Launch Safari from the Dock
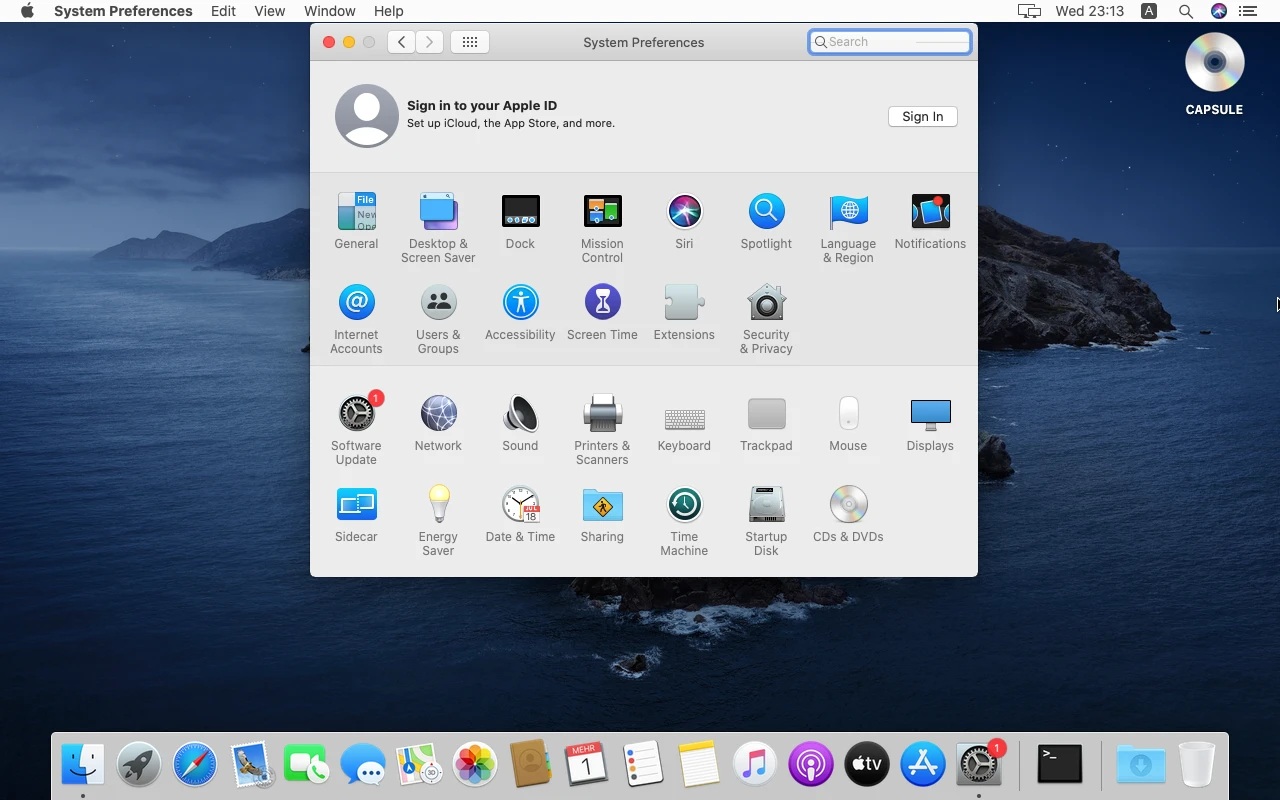Viewport: 1280px width, 800px height. tap(194, 765)
